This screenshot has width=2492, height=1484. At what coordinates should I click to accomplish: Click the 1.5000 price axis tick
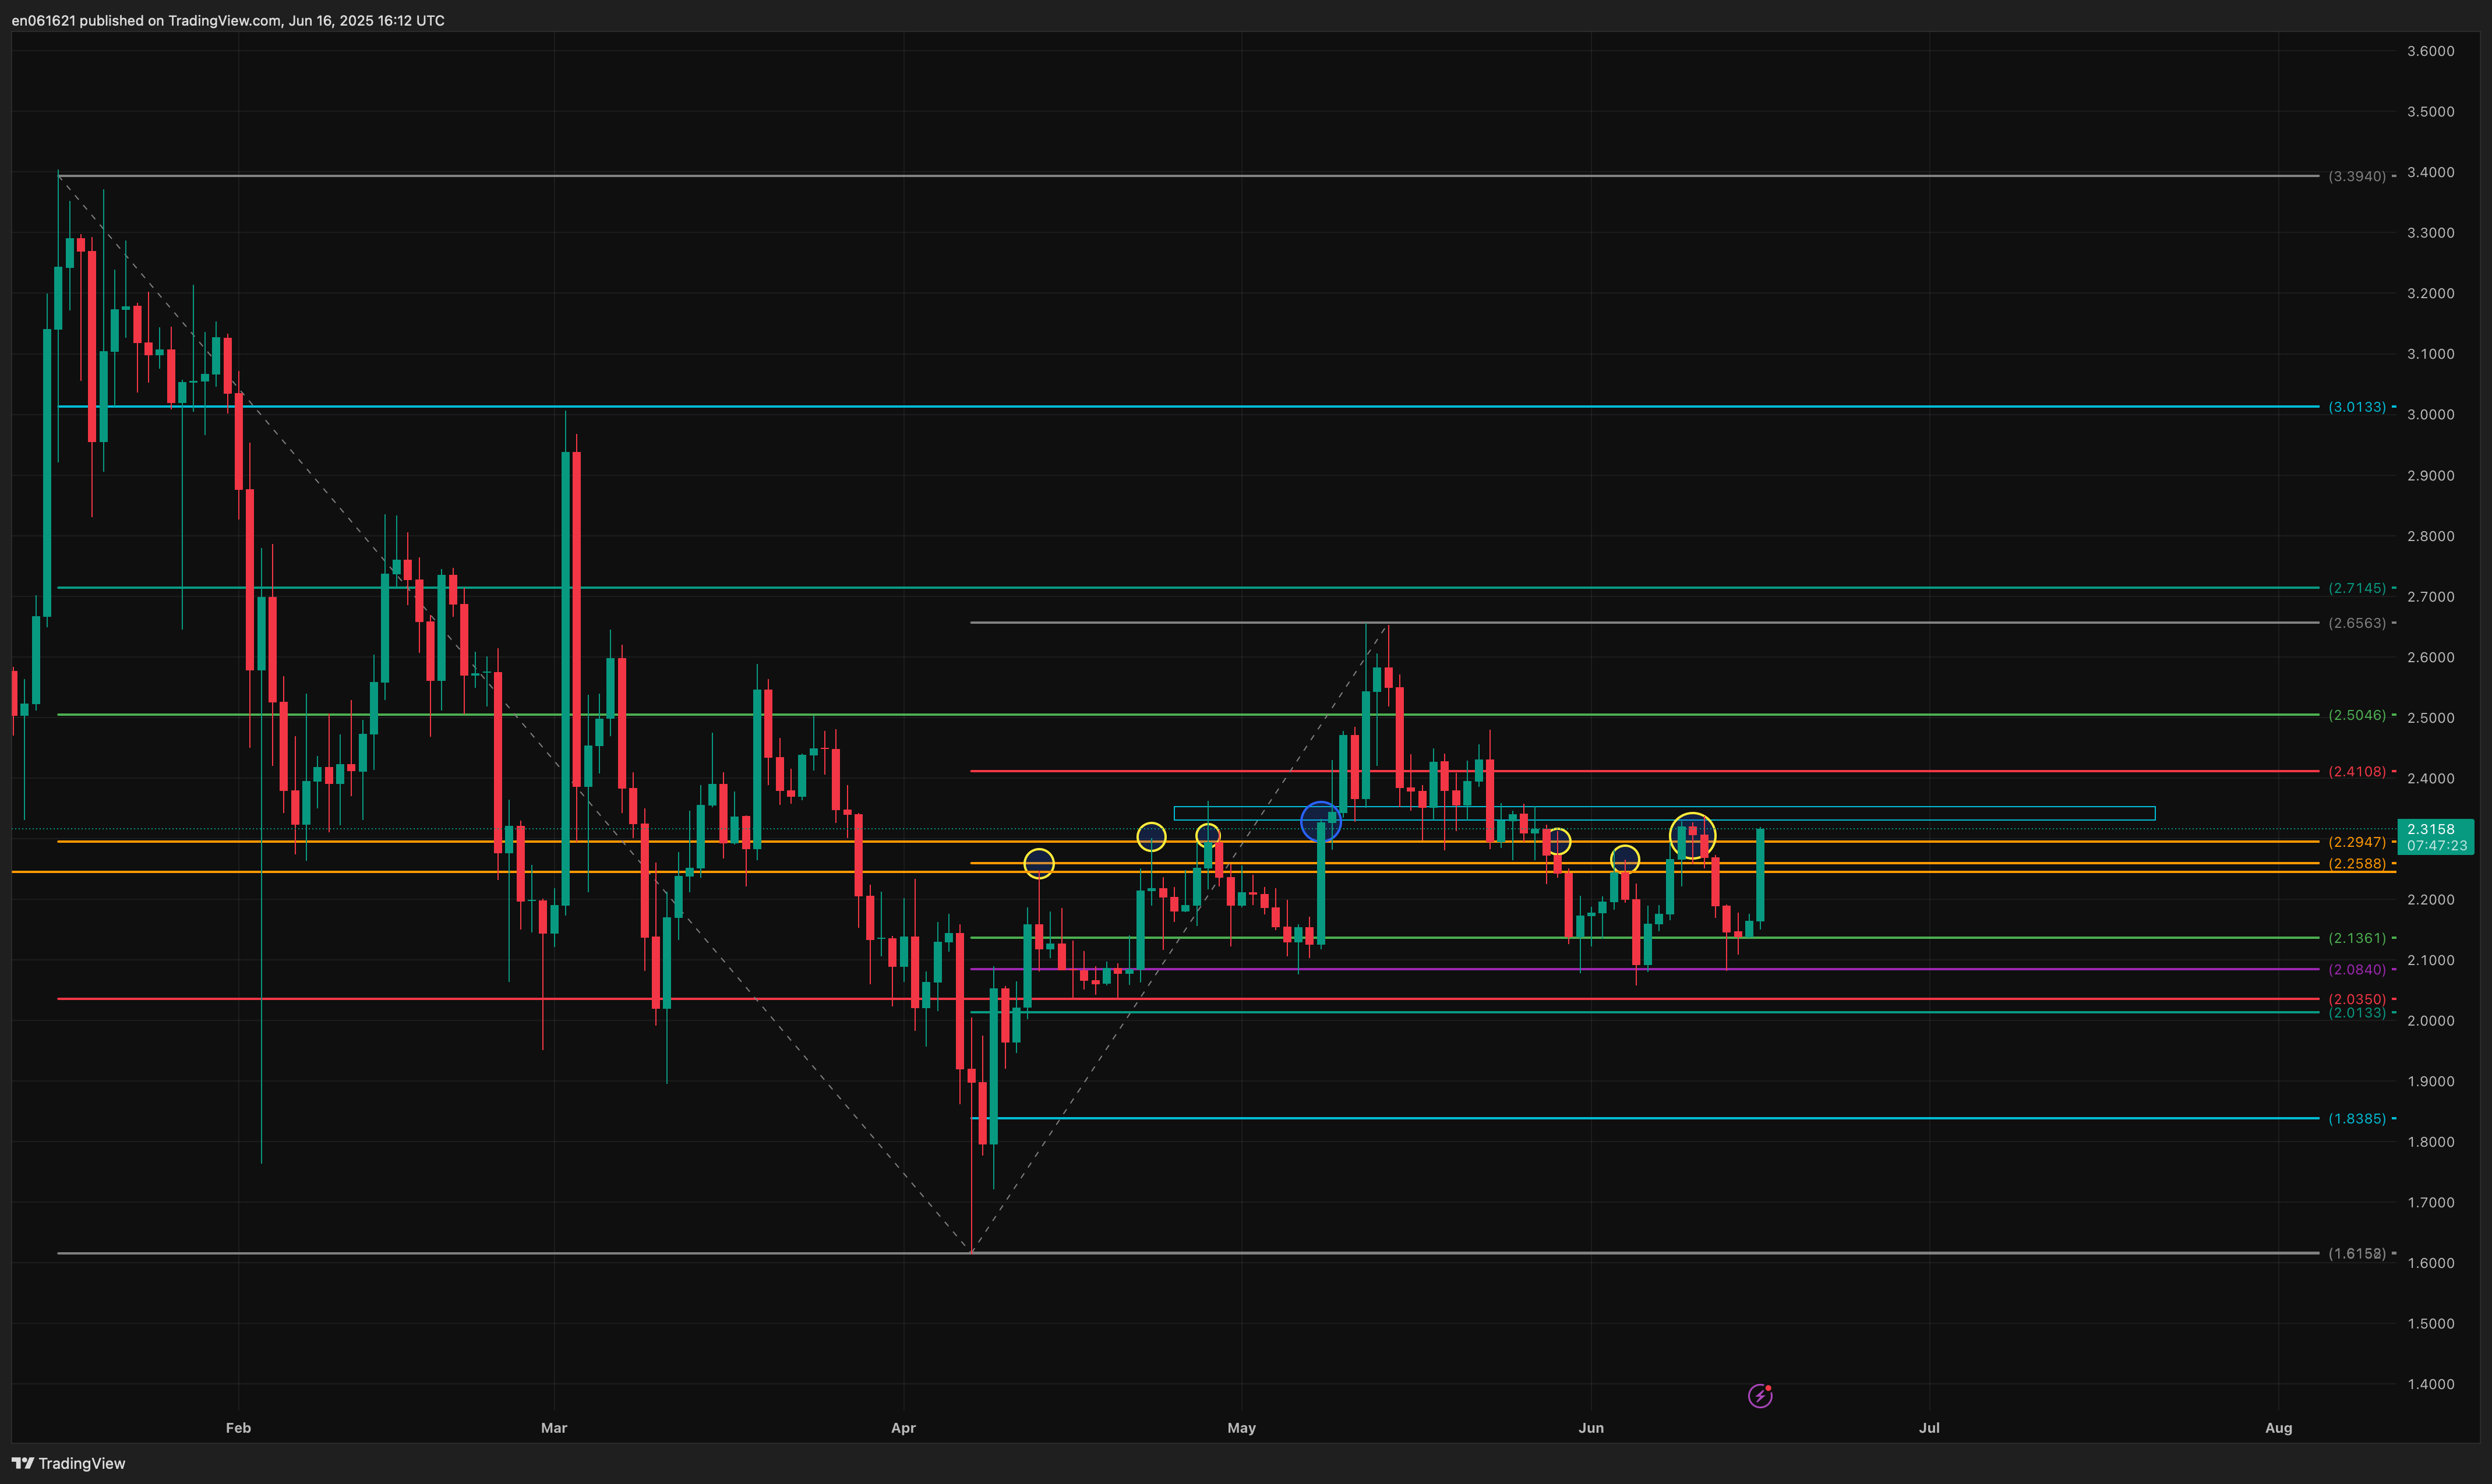point(2430,1324)
